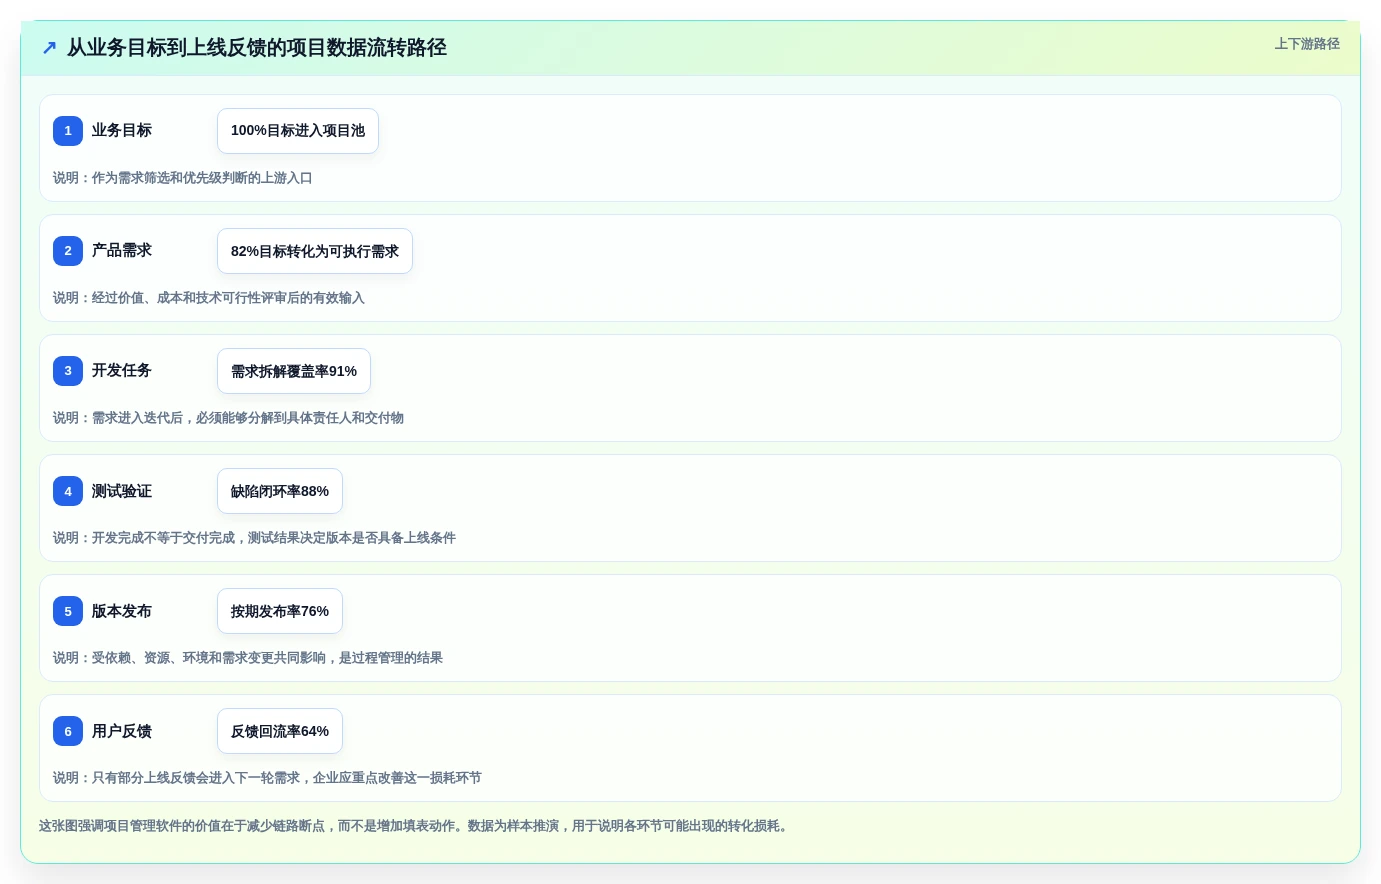
Task: Click the 100%目标进入项目池 metric chip
Action: [x=298, y=131]
